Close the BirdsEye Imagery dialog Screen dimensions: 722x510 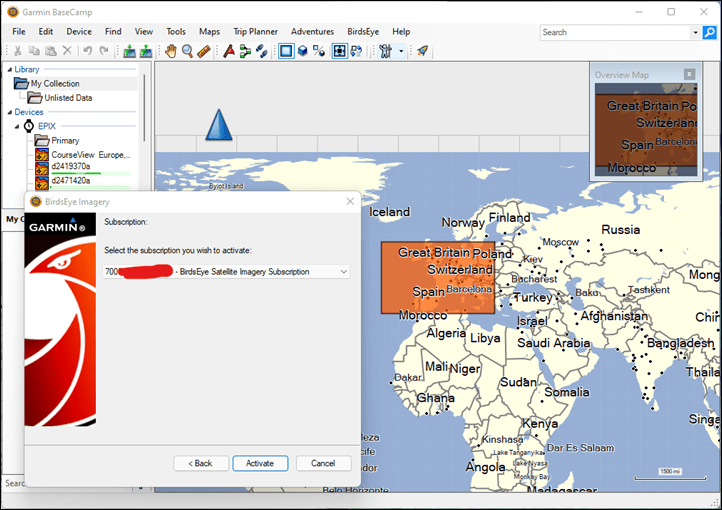tap(350, 202)
